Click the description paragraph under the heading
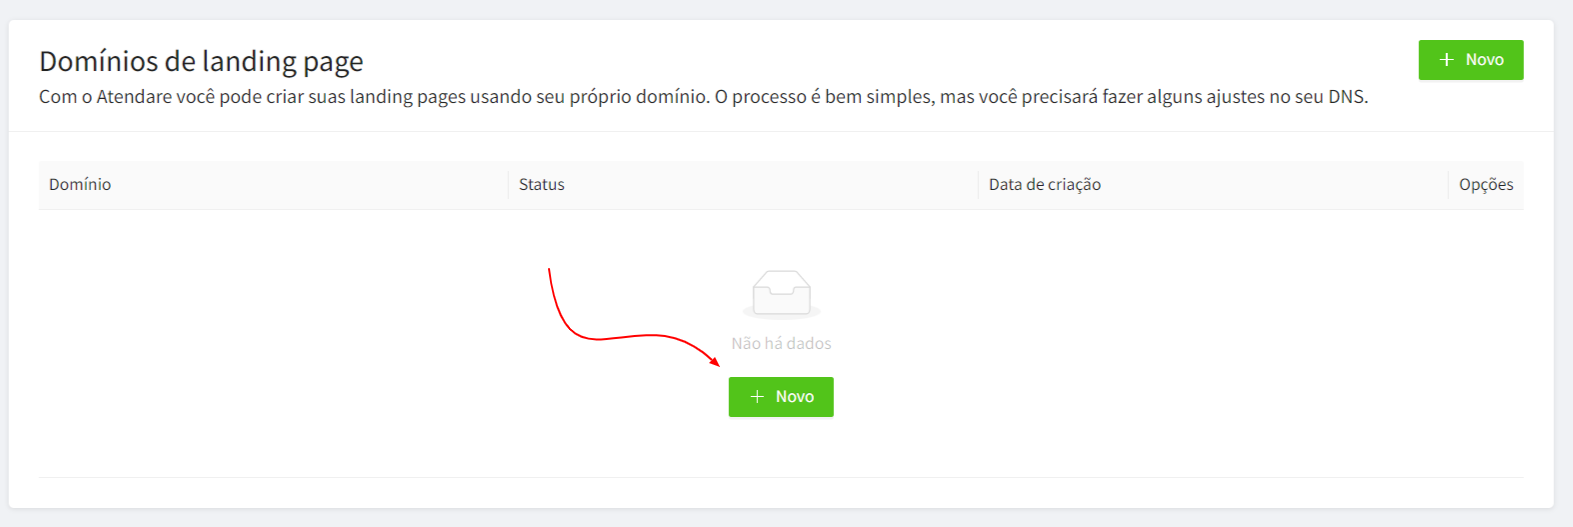 pos(703,97)
